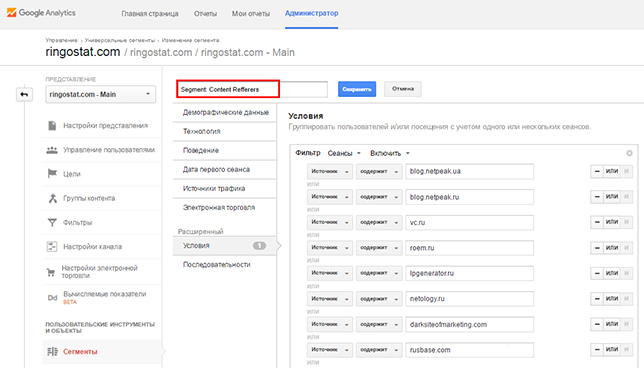The height and width of the screenshot is (368, 644).
Task: Click the Google Analytics logo
Action: (x=41, y=13)
